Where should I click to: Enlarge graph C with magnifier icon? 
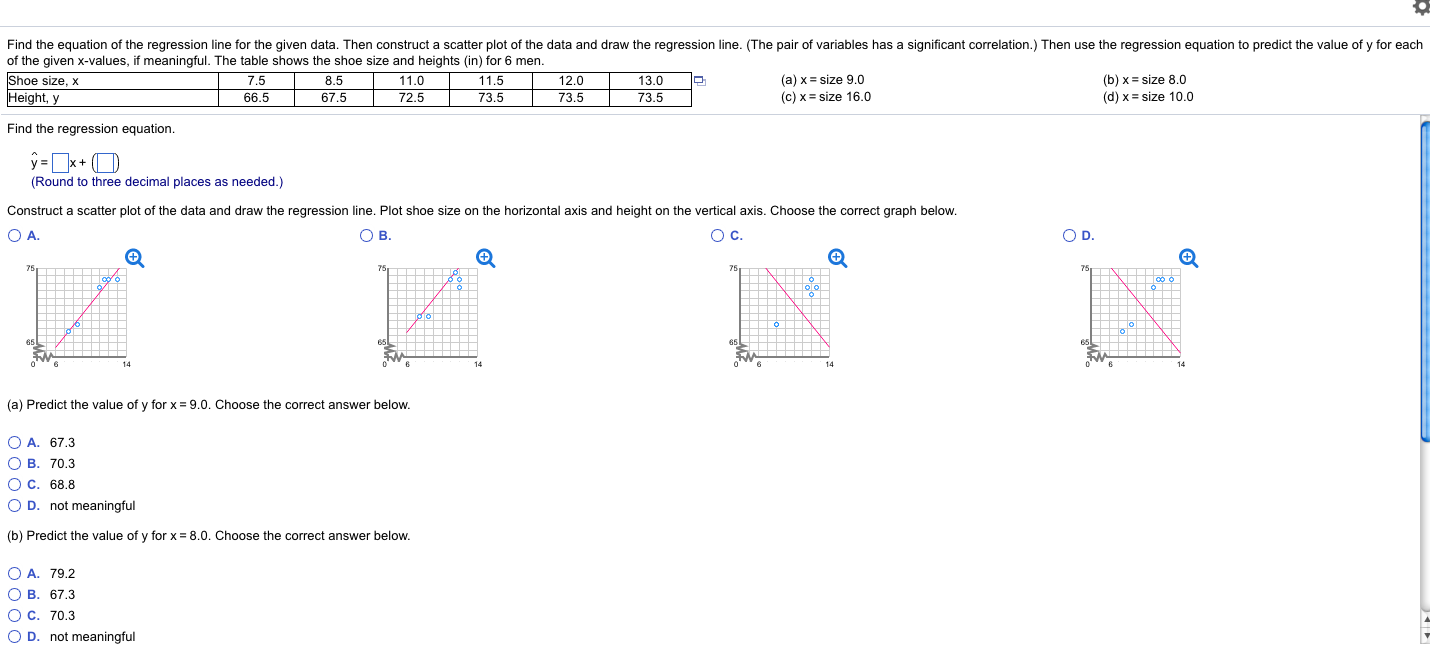click(837, 258)
